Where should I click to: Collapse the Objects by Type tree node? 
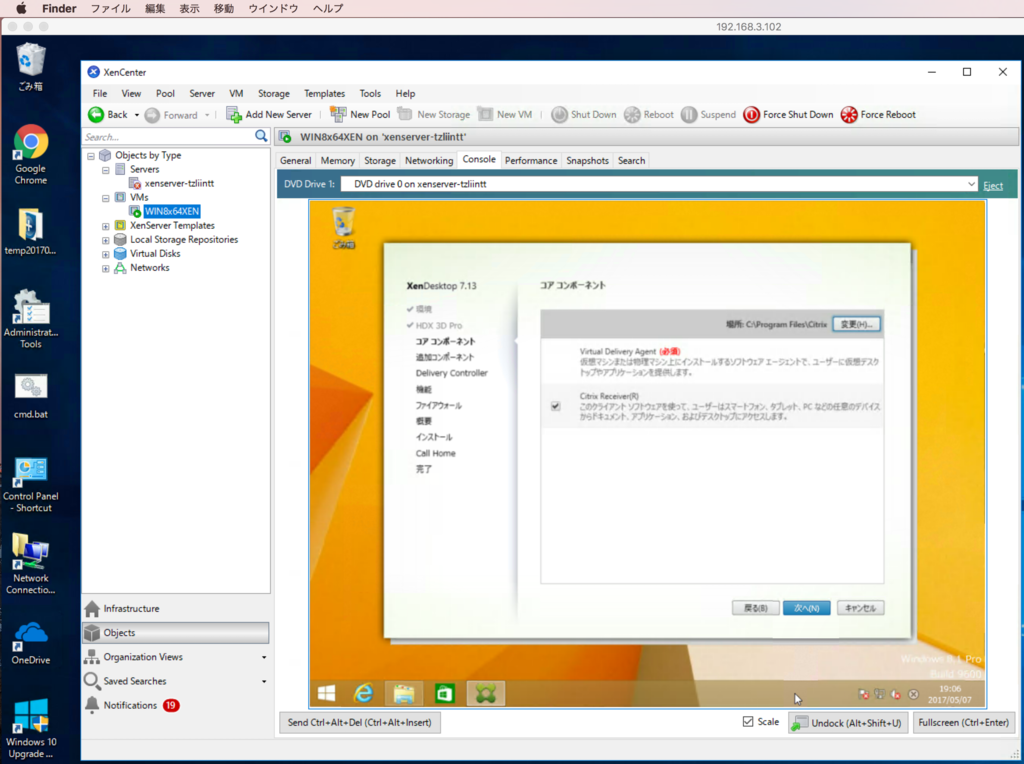pyautogui.click(x=91, y=156)
